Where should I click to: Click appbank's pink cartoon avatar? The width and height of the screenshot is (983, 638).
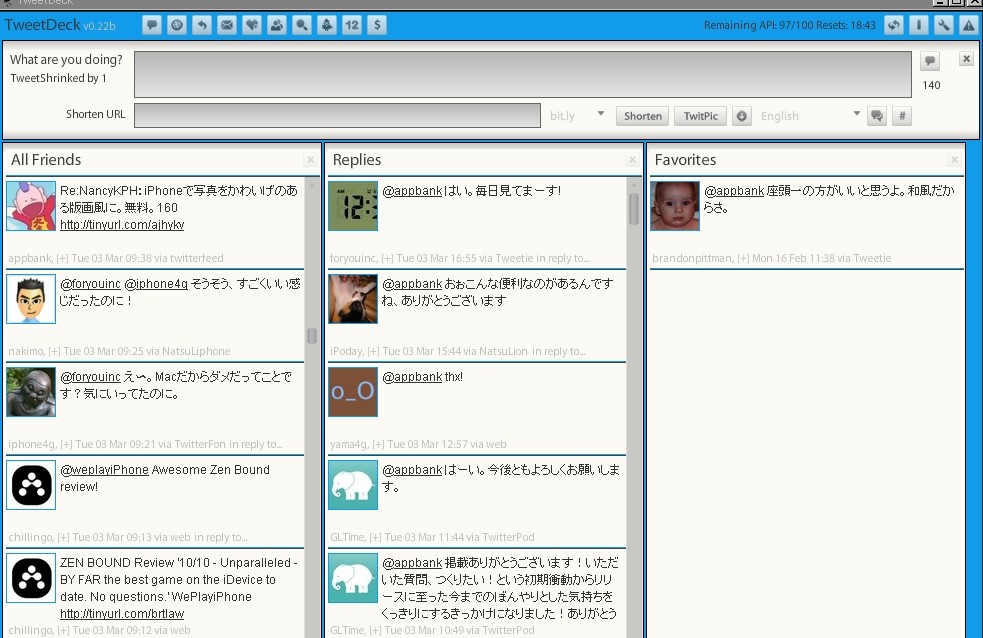point(31,206)
